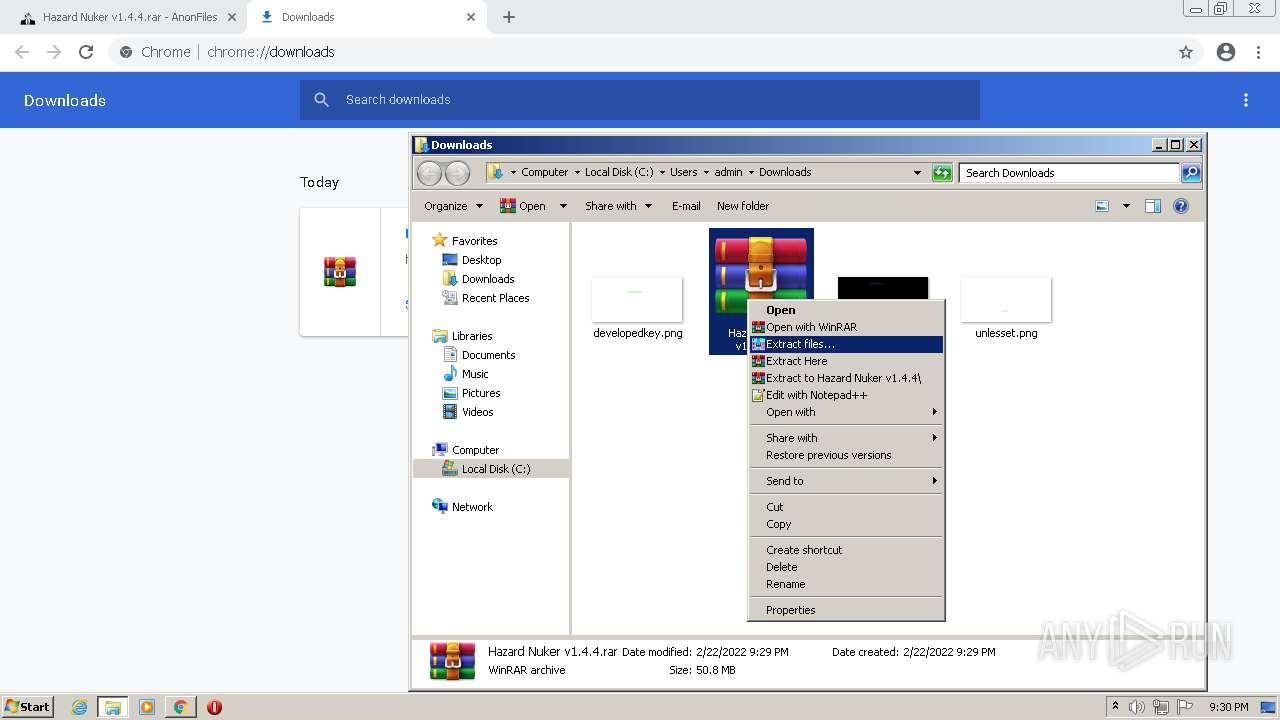
Task: Focus the Search downloads field
Action: [640, 100]
